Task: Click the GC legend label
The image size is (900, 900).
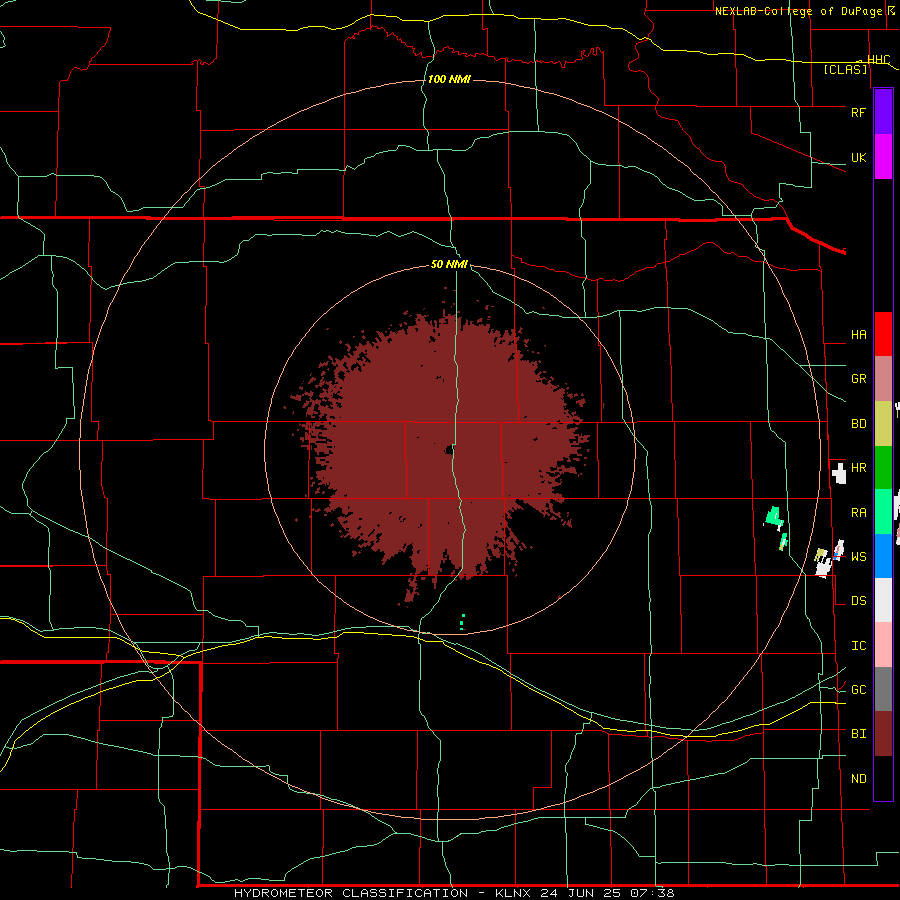Action: point(858,690)
